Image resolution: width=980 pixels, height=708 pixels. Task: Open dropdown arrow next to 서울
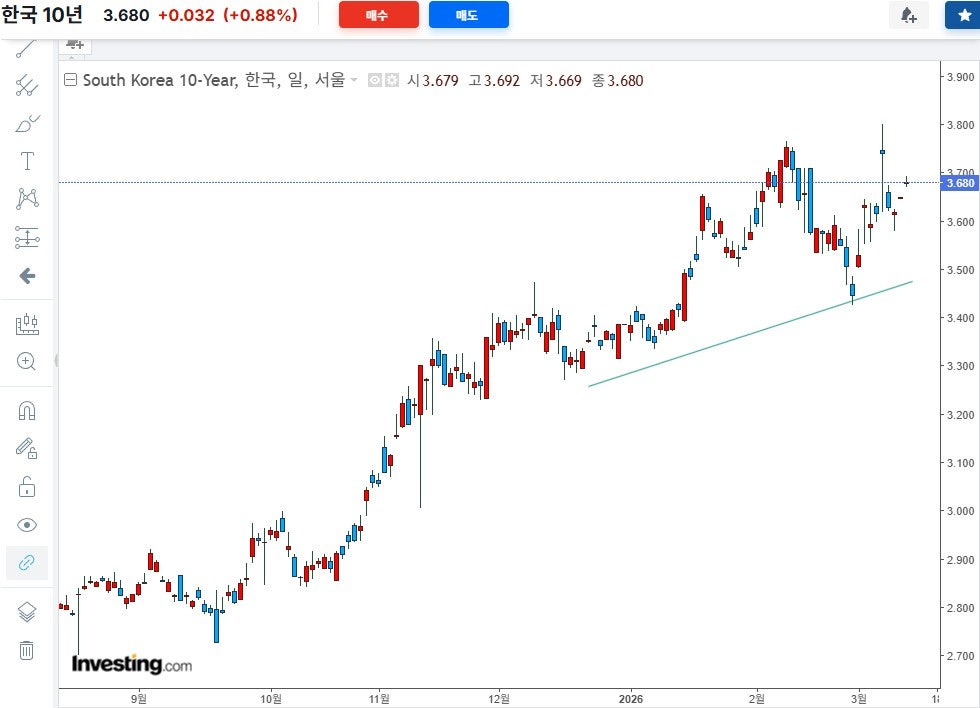[354, 80]
